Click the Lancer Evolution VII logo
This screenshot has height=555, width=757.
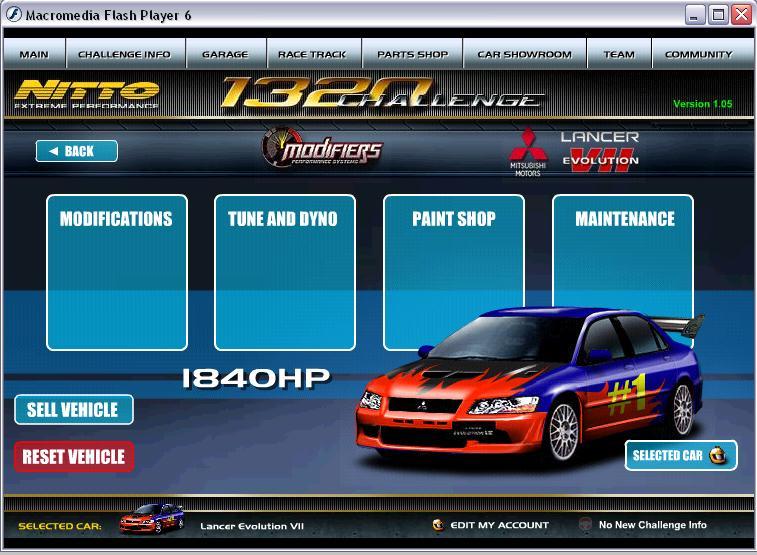[x=600, y=152]
